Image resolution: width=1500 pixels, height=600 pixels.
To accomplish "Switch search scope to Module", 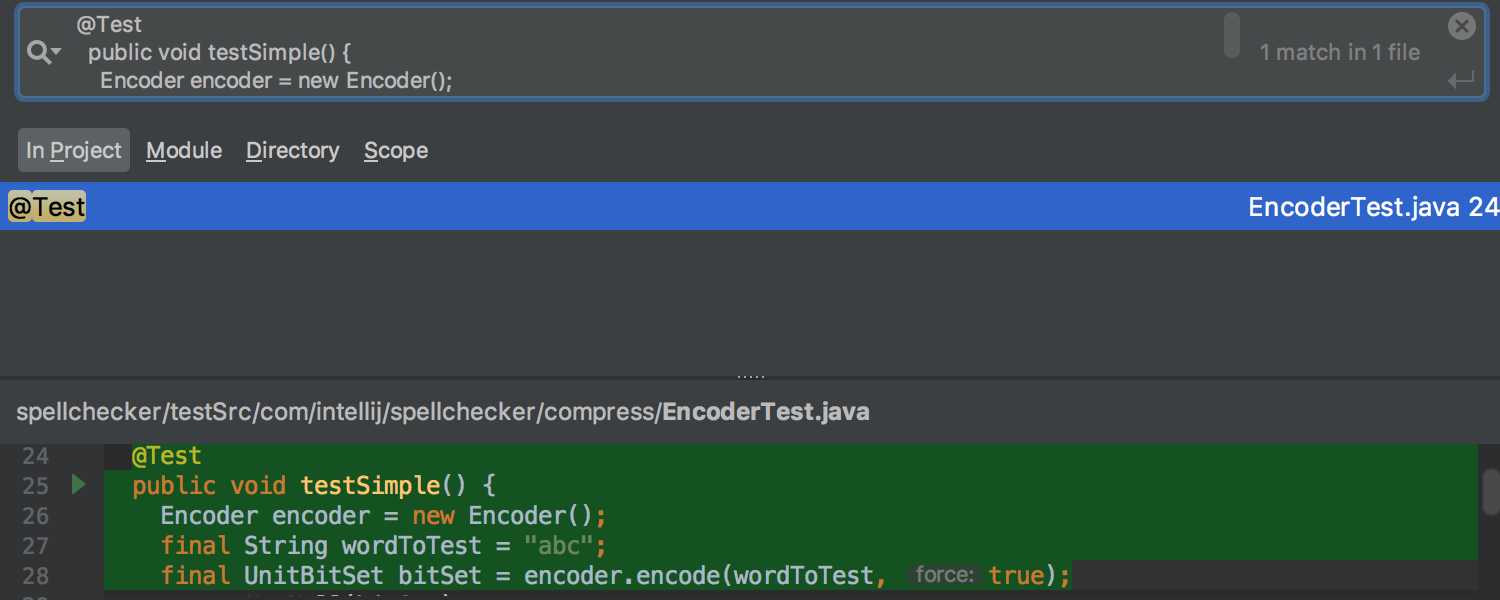I will (x=184, y=150).
